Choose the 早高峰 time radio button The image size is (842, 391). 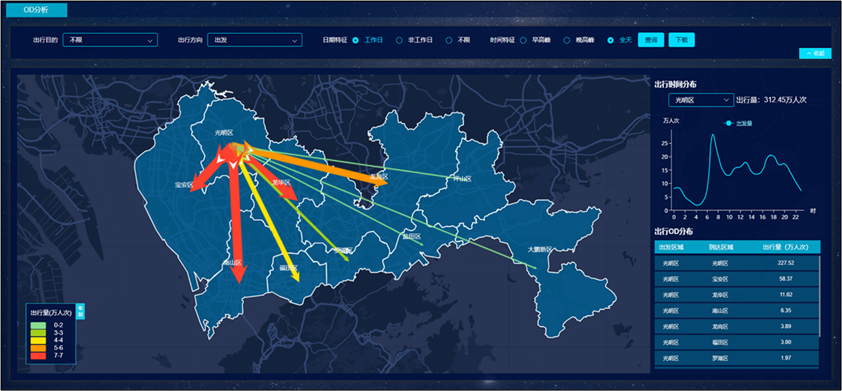(523, 40)
